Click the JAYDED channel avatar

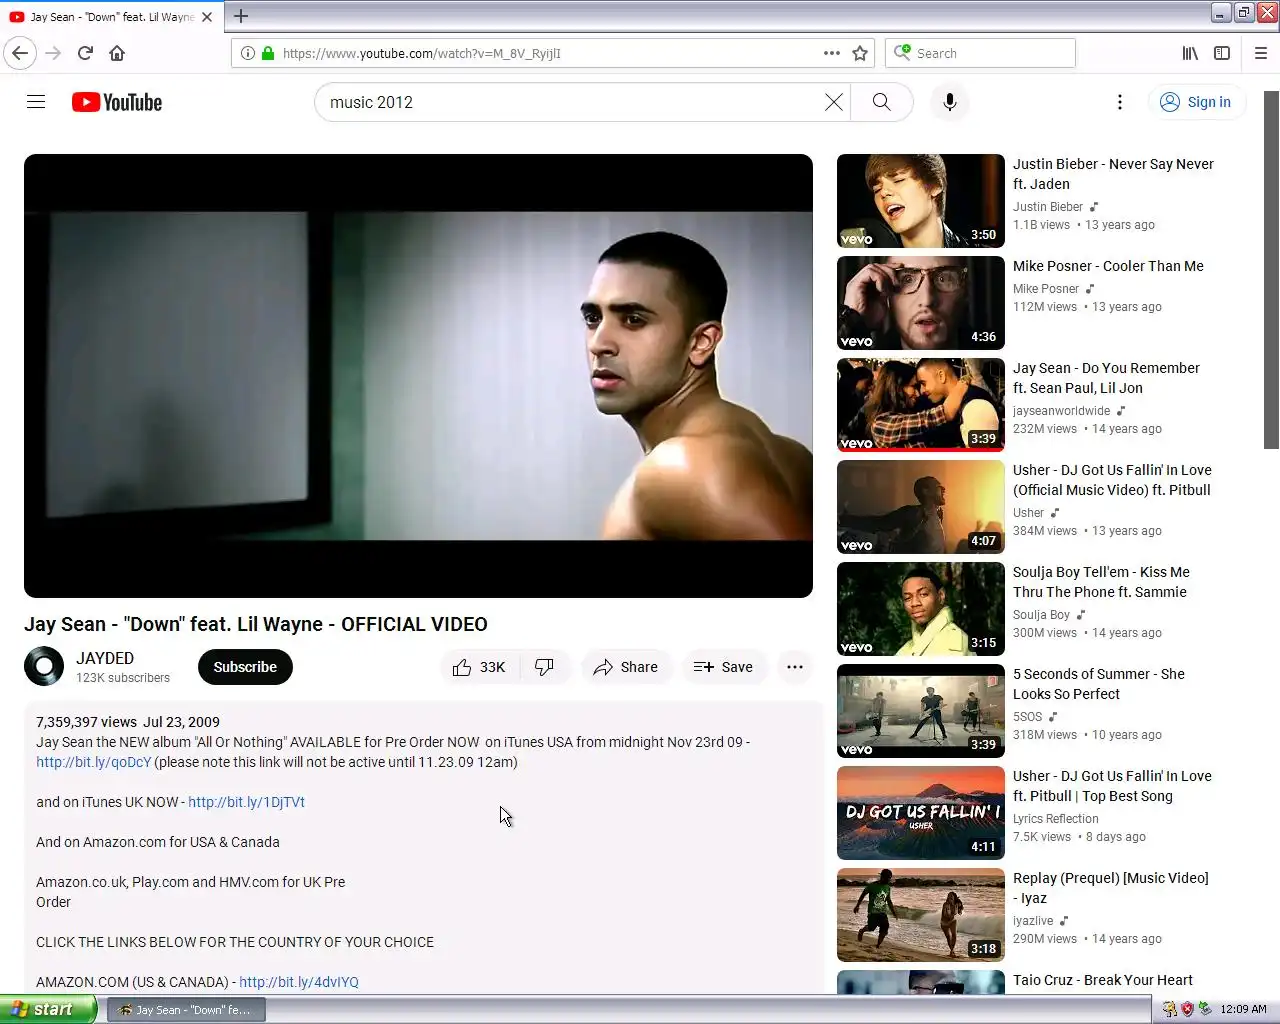(44, 667)
